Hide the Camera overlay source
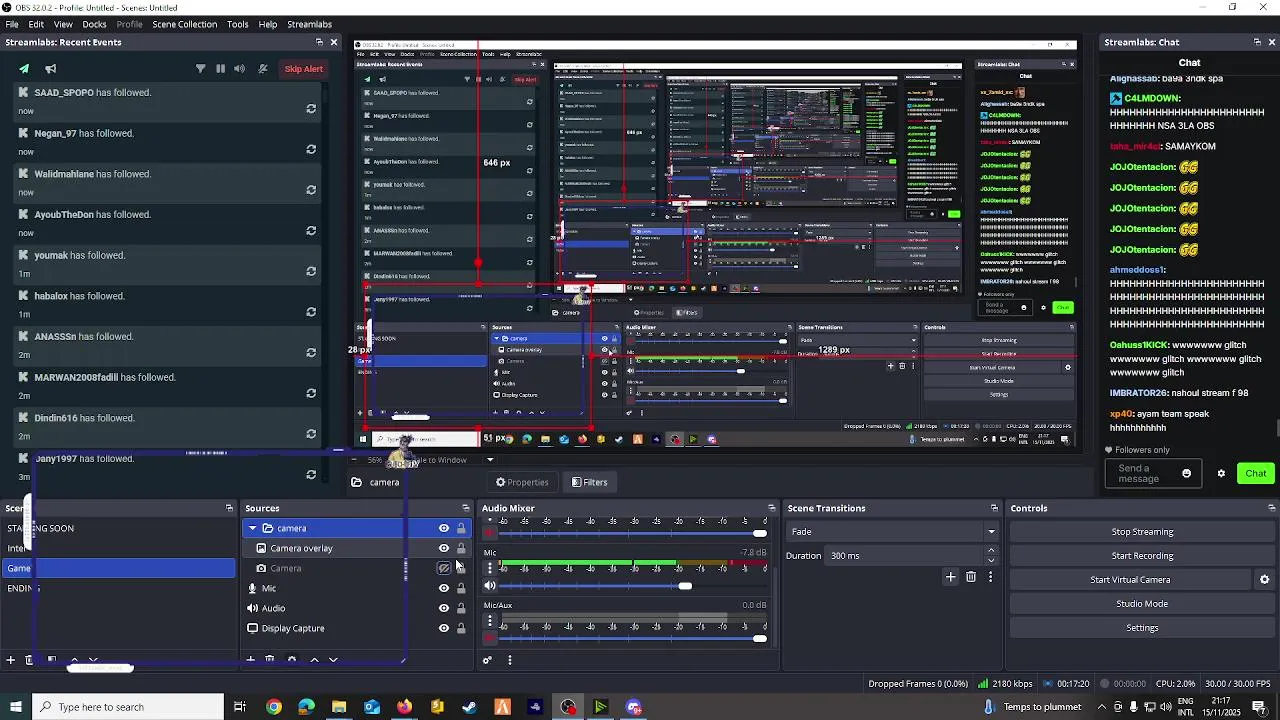This screenshot has width=1280, height=720. 444,548
